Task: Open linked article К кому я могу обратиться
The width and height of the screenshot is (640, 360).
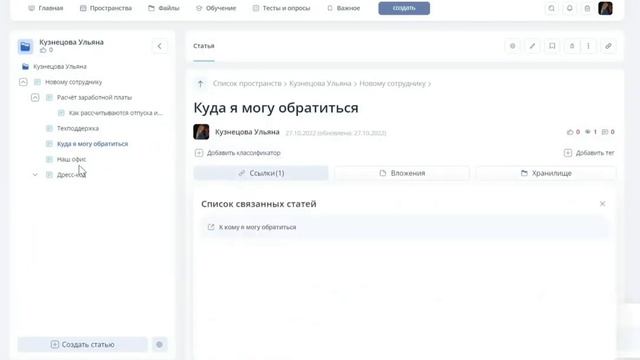Action: [257, 227]
